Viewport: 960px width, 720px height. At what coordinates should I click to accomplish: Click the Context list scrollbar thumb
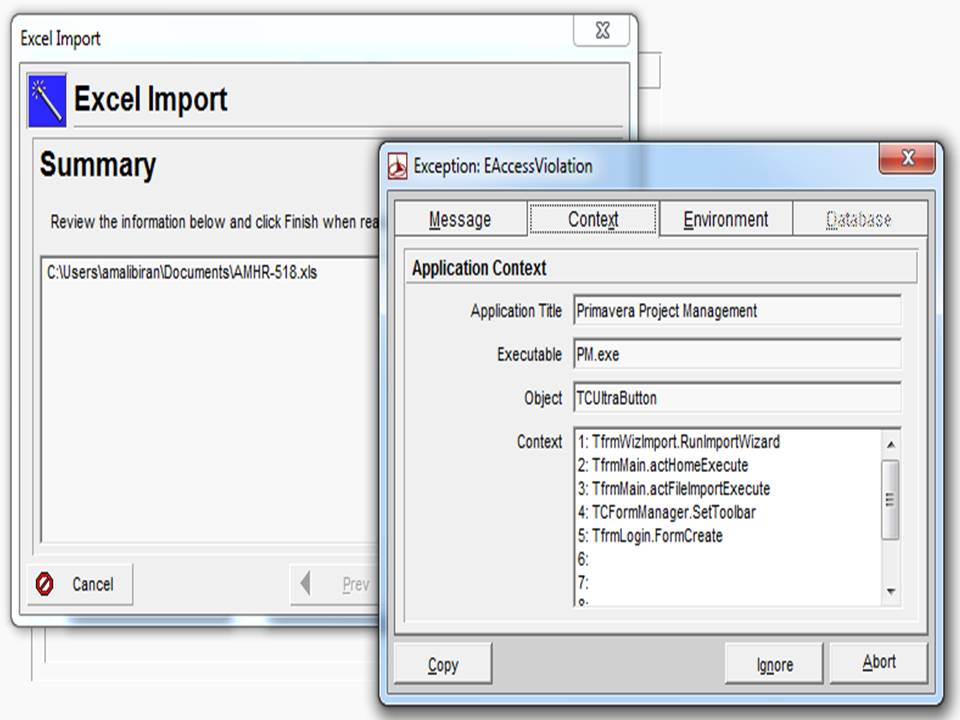891,500
